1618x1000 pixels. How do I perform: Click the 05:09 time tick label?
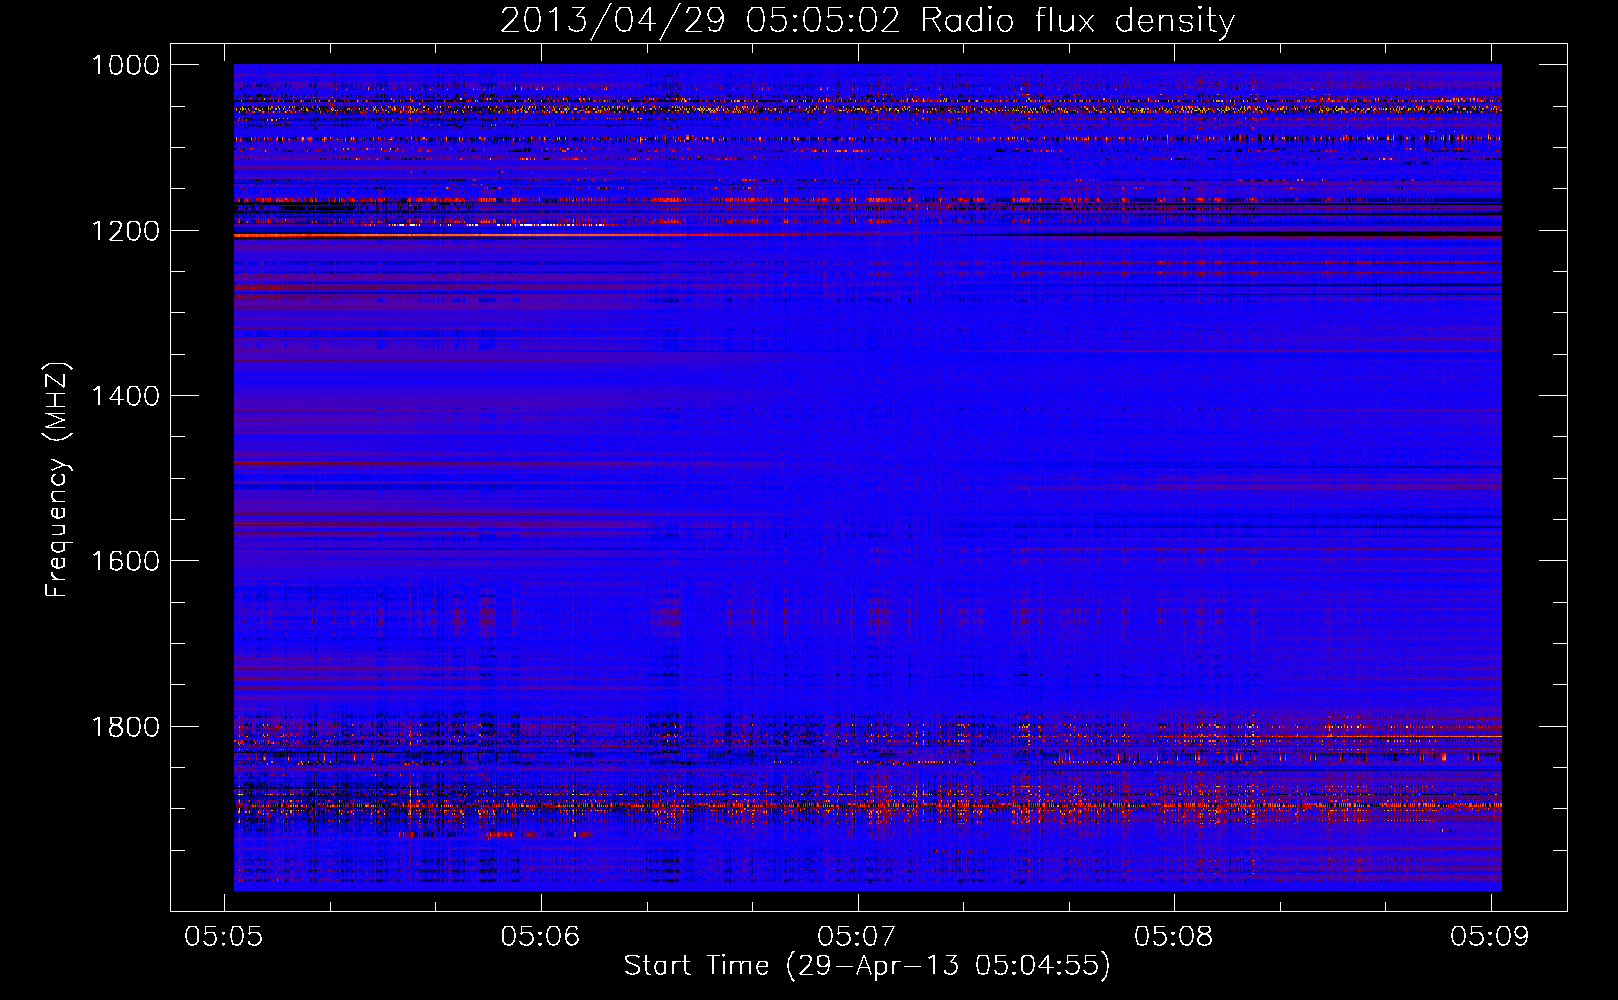tap(1490, 936)
